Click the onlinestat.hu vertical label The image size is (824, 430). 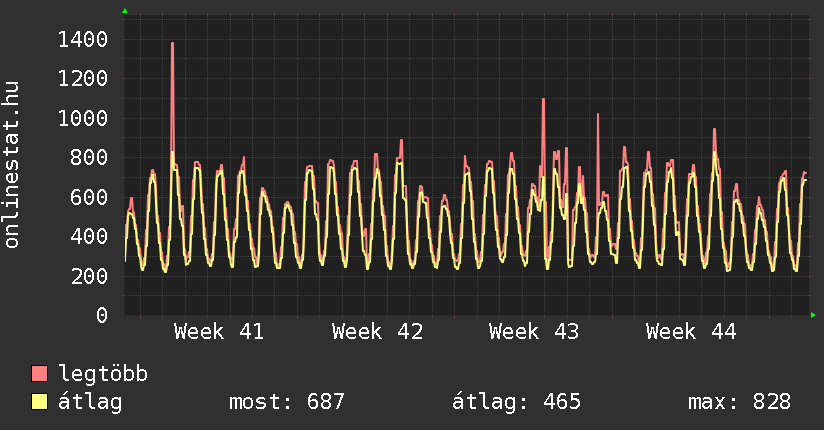13,165
